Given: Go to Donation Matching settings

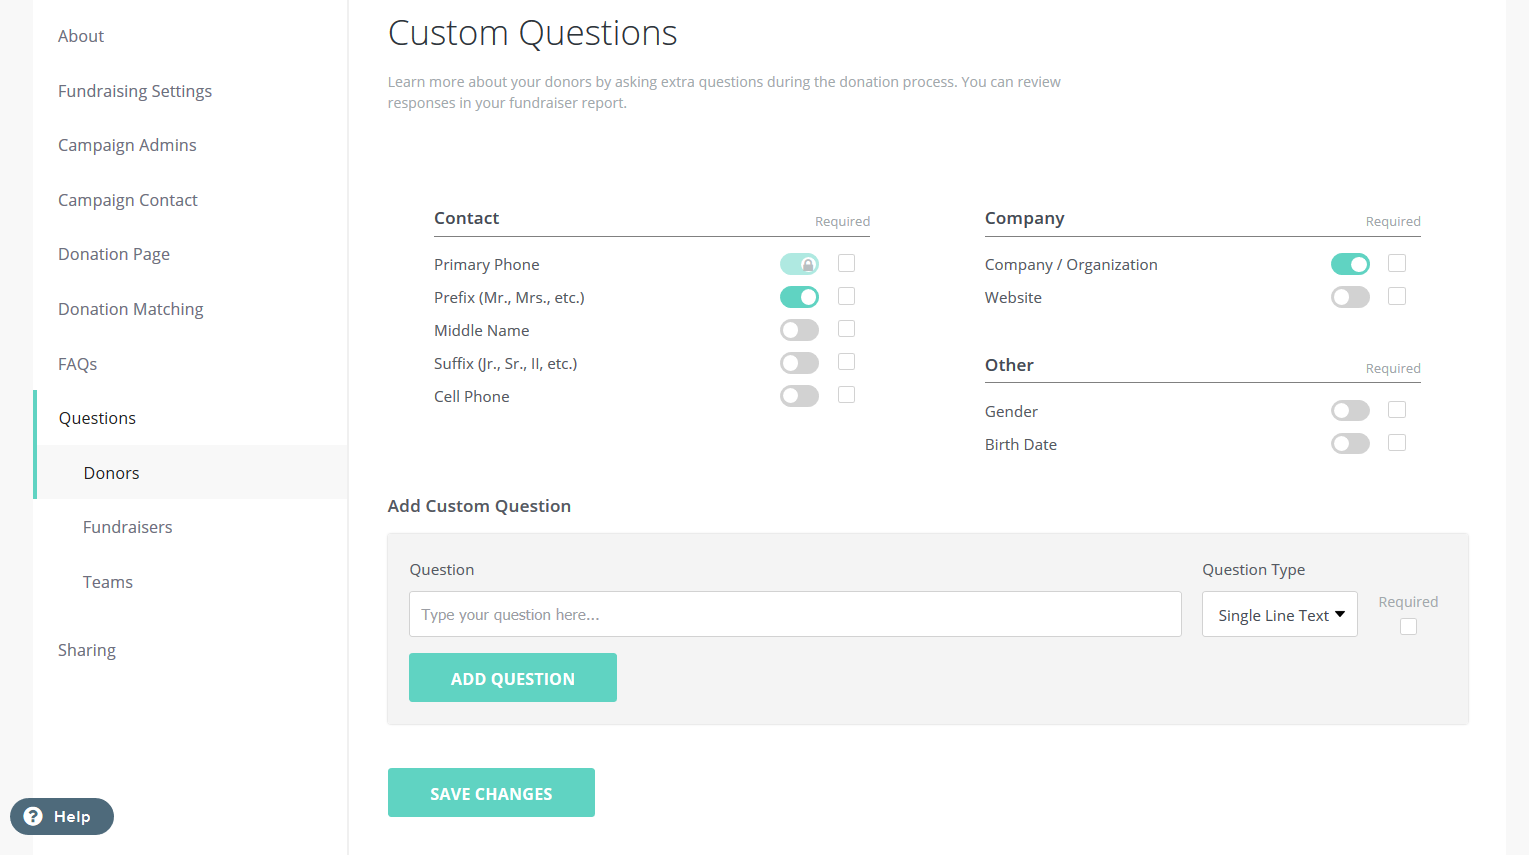Looking at the screenshot, I should point(130,309).
